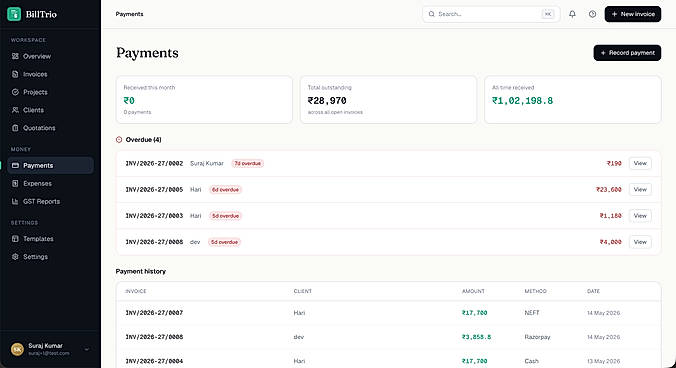Click the Suraj Kumar avatar
Image resolution: width=676 pixels, height=368 pixels.
[17, 349]
